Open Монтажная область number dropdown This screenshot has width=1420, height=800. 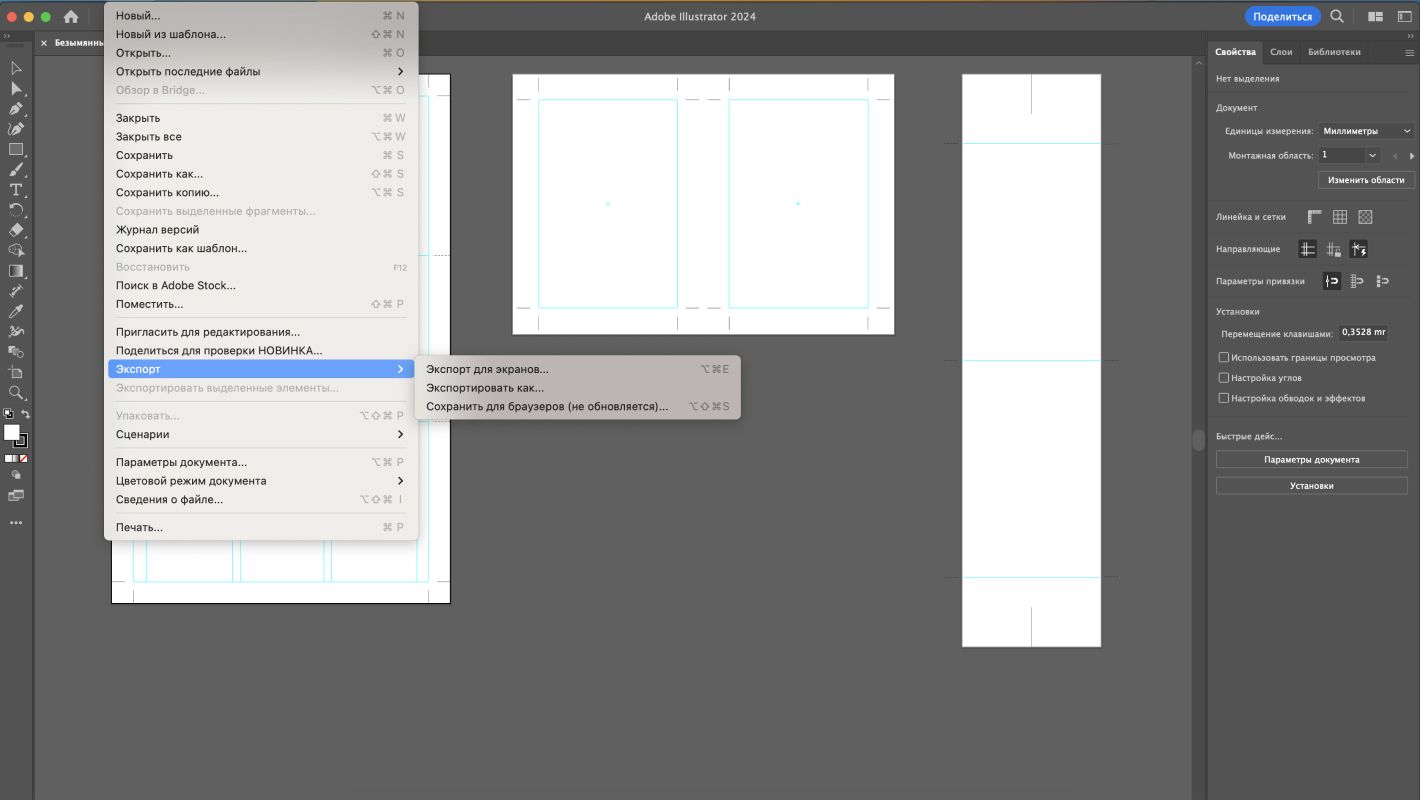click(x=1373, y=155)
